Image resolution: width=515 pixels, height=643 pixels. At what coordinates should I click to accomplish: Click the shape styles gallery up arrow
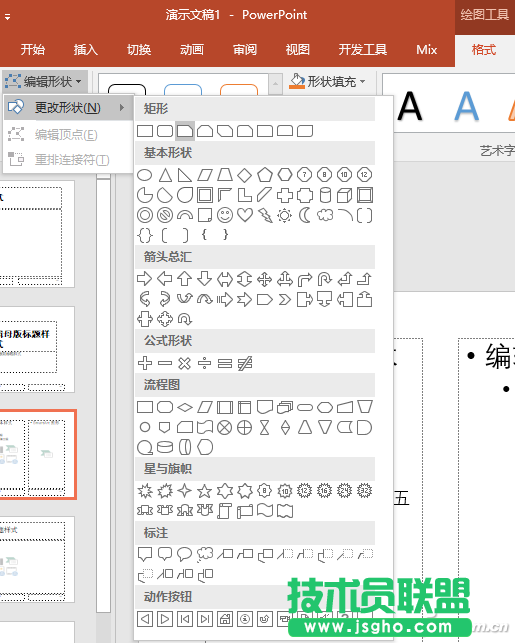pos(276,84)
